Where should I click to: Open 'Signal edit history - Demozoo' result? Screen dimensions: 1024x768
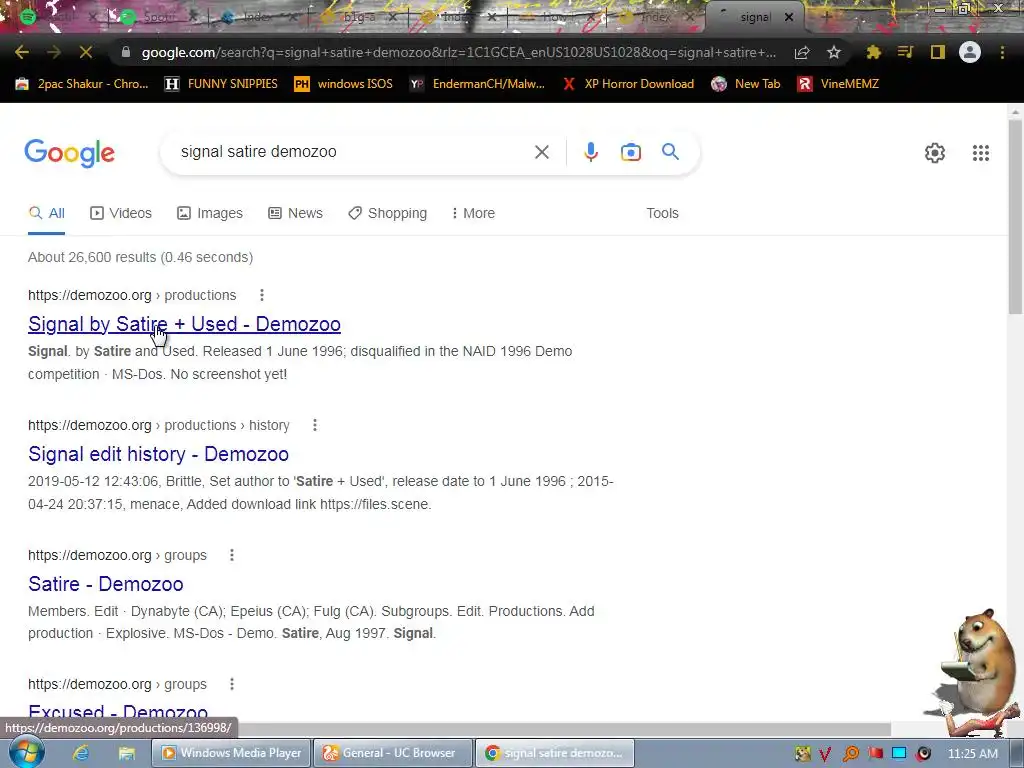[158, 454]
